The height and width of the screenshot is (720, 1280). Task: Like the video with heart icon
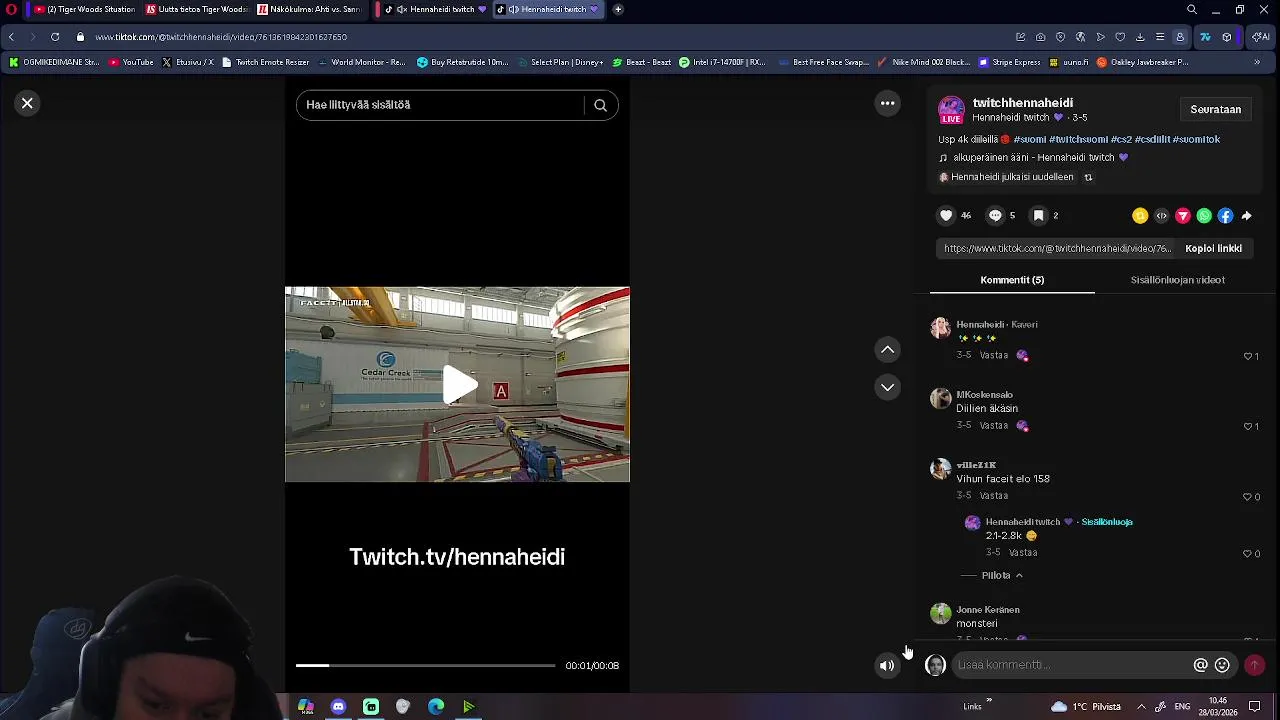click(946, 215)
